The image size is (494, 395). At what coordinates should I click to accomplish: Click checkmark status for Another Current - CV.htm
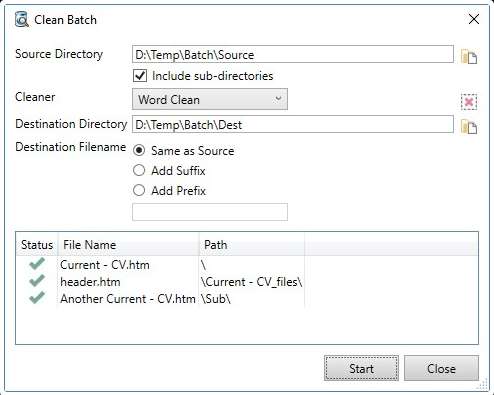tap(37, 298)
